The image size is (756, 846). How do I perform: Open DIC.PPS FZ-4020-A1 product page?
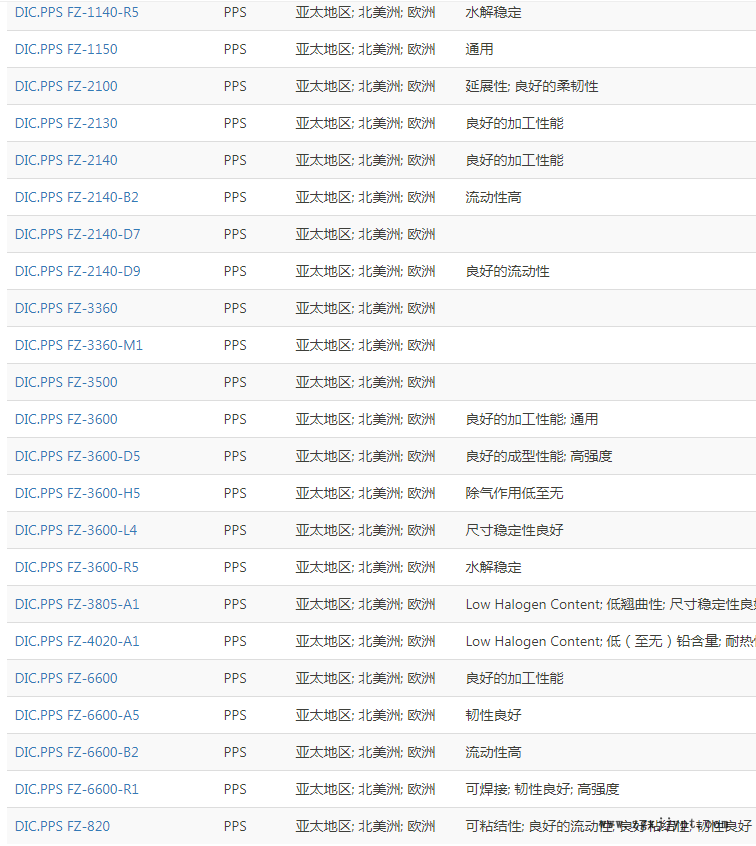click(x=77, y=642)
